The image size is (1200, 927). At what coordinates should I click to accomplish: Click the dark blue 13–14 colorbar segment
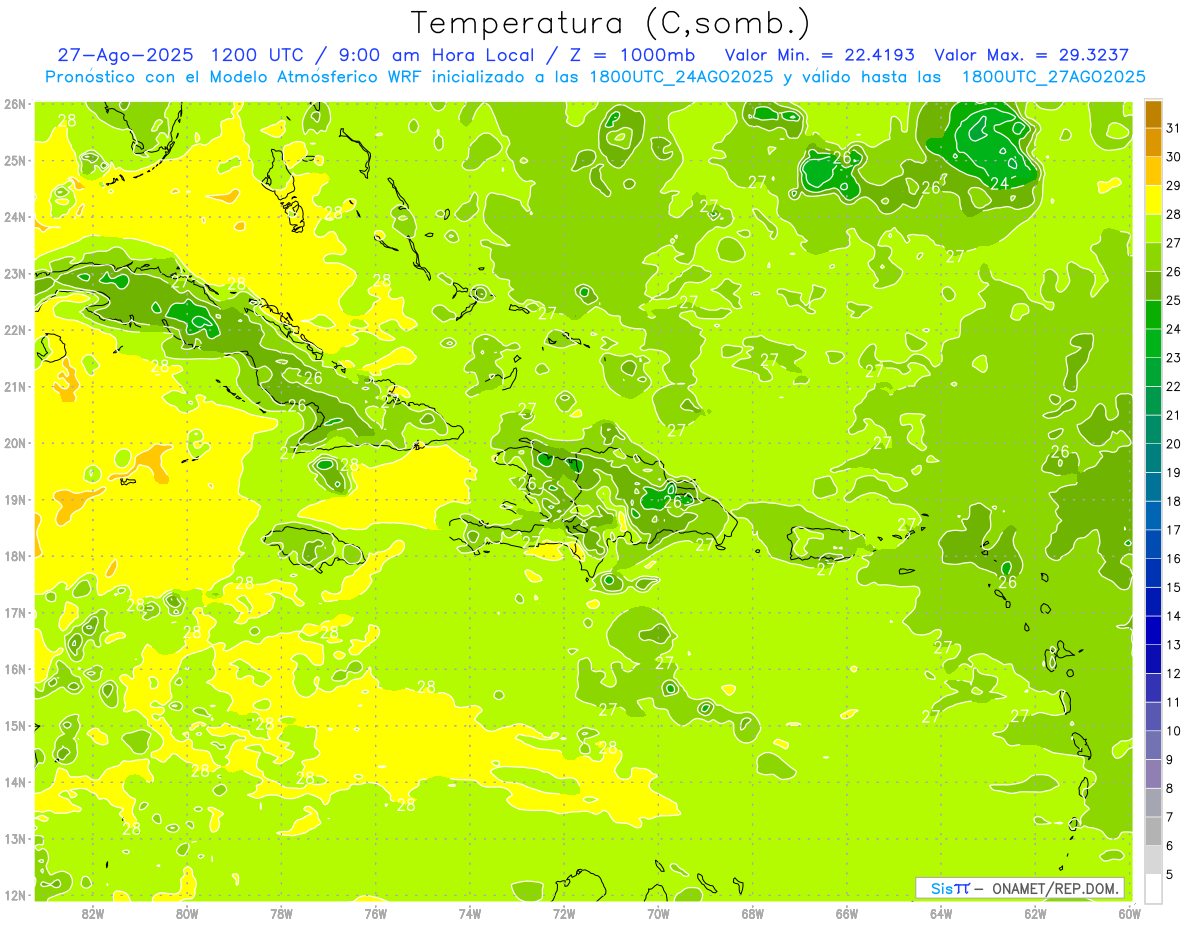click(x=1153, y=630)
